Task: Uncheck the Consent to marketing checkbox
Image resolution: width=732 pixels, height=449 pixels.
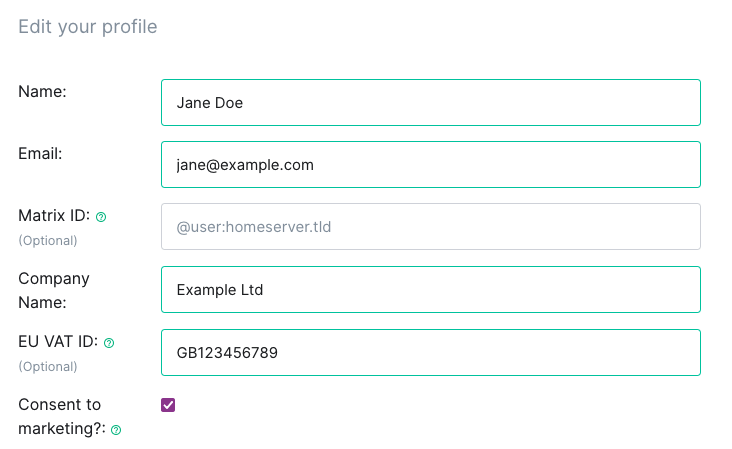Action: click(168, 405)
